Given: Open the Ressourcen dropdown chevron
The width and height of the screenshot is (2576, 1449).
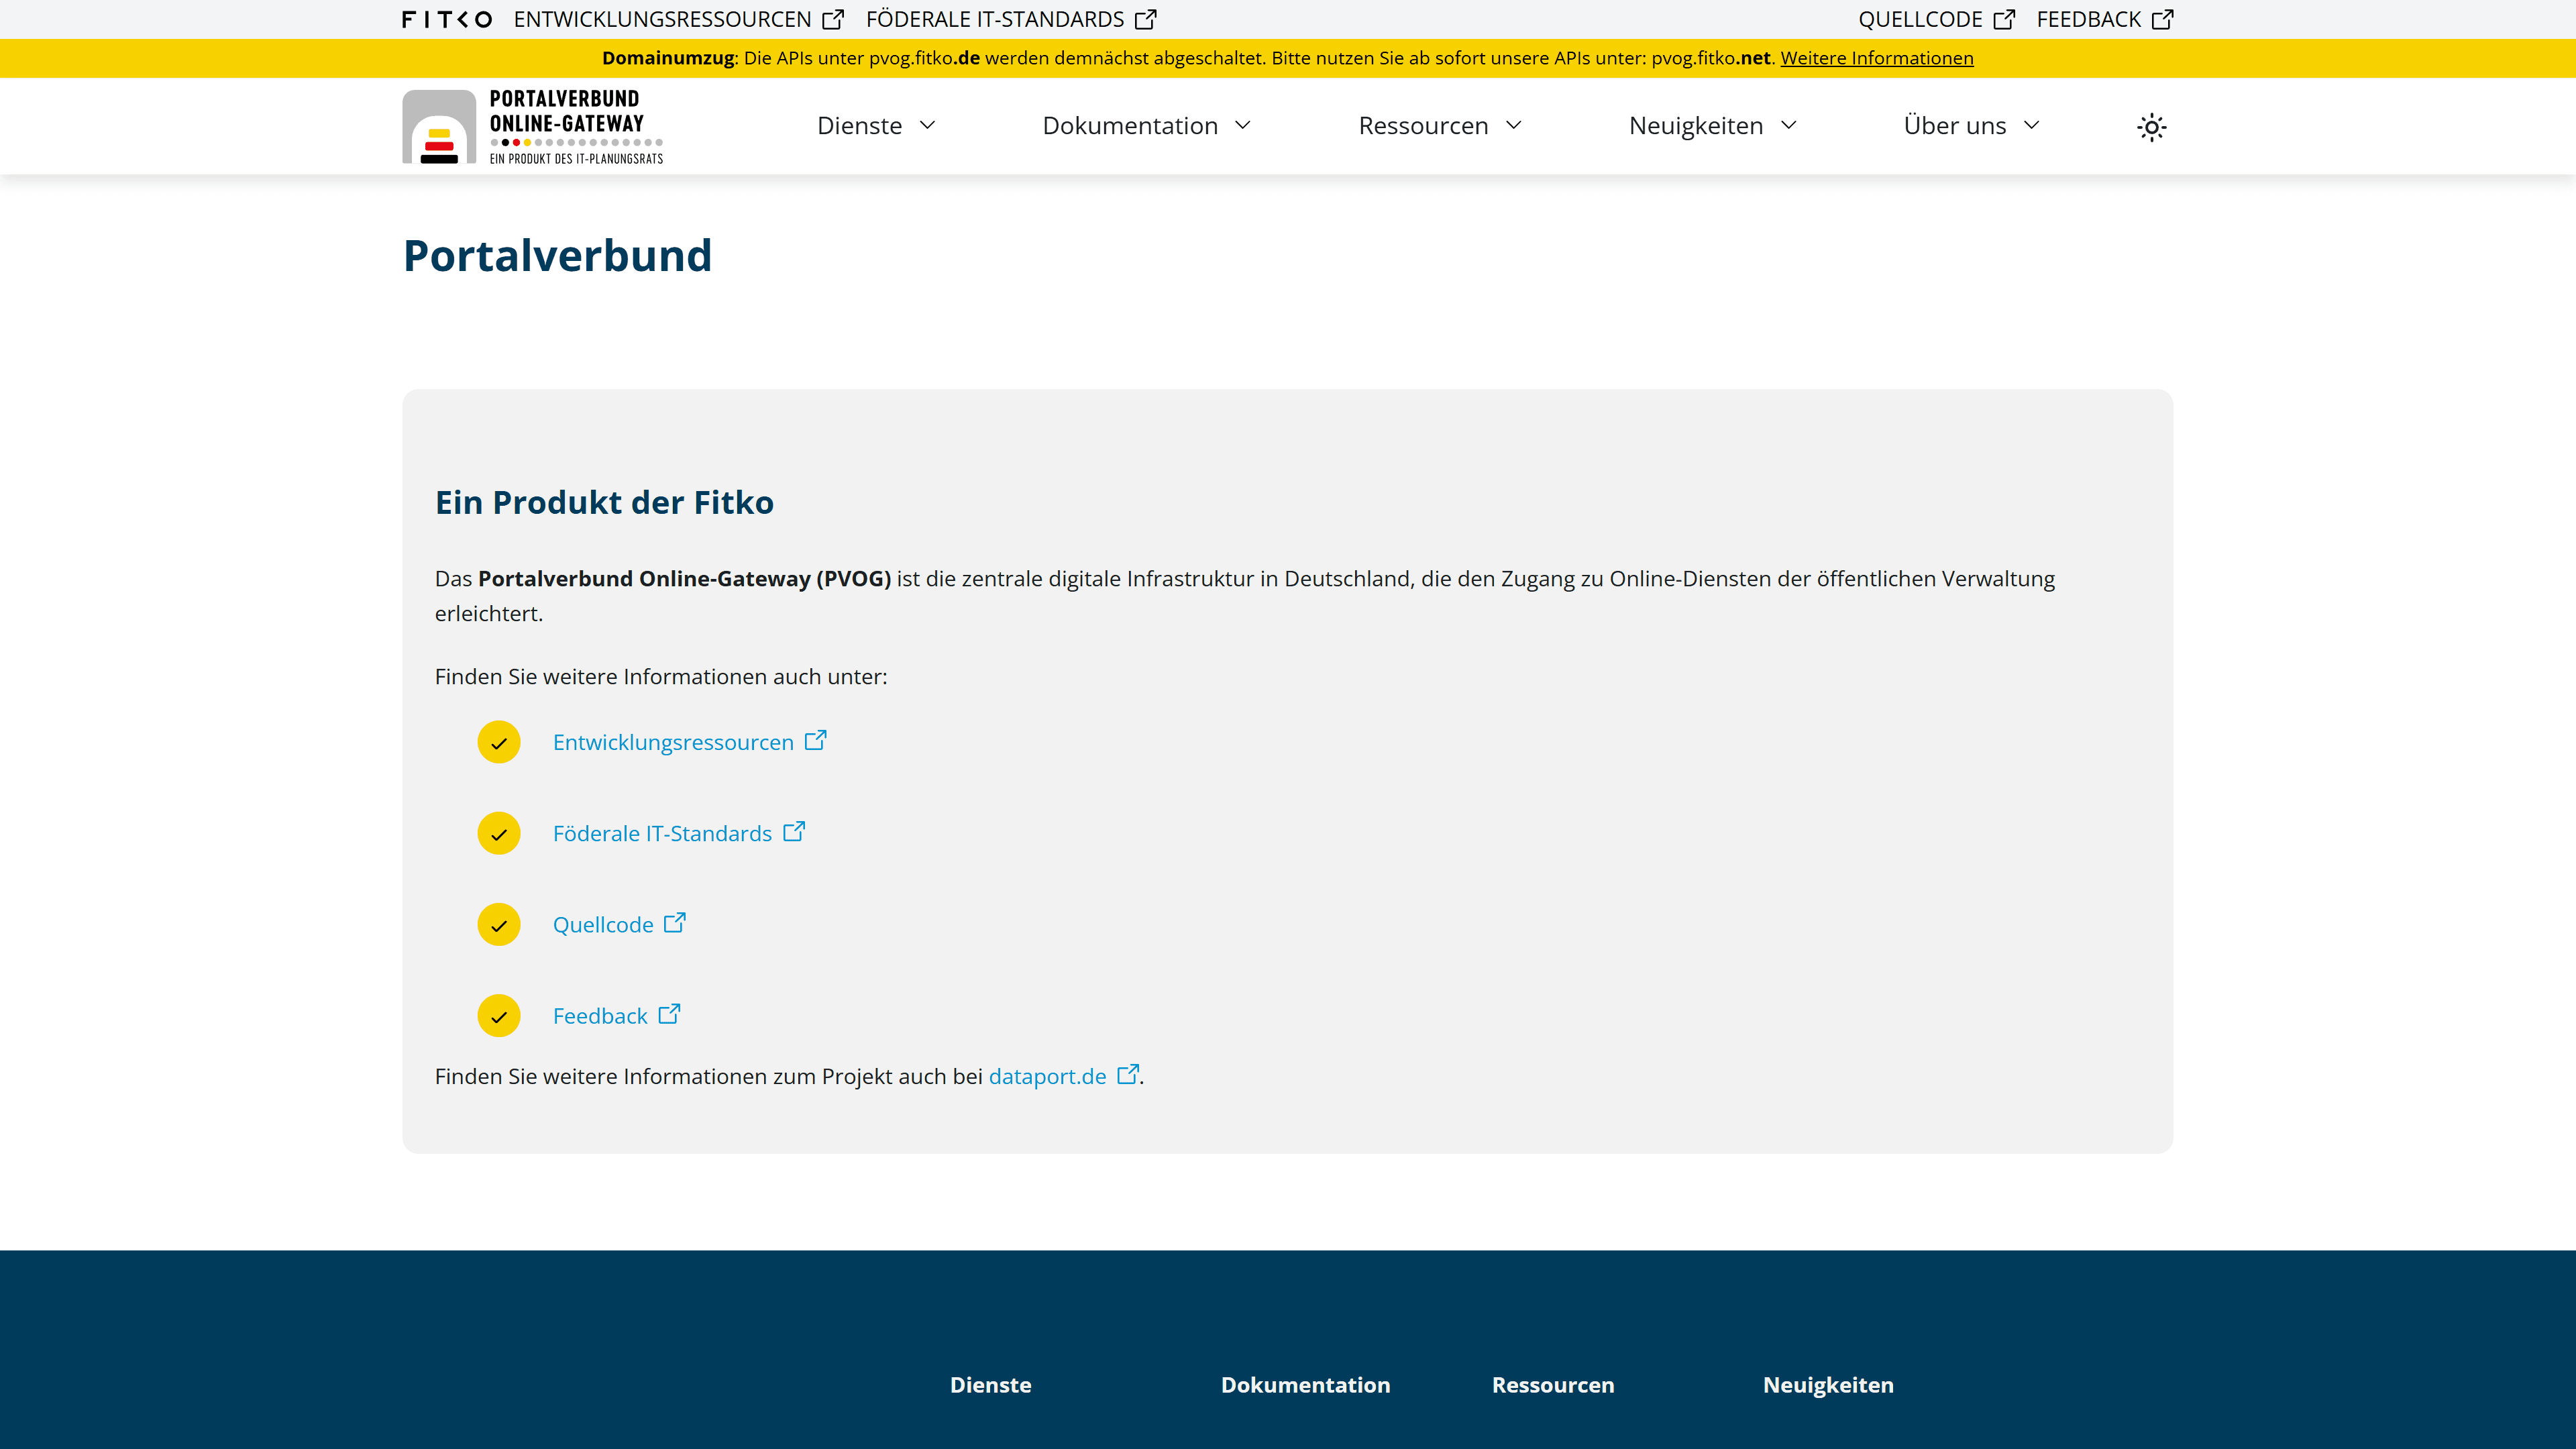Looking at the screenshot, I should pyautogui.click(x=1514, y=126).
